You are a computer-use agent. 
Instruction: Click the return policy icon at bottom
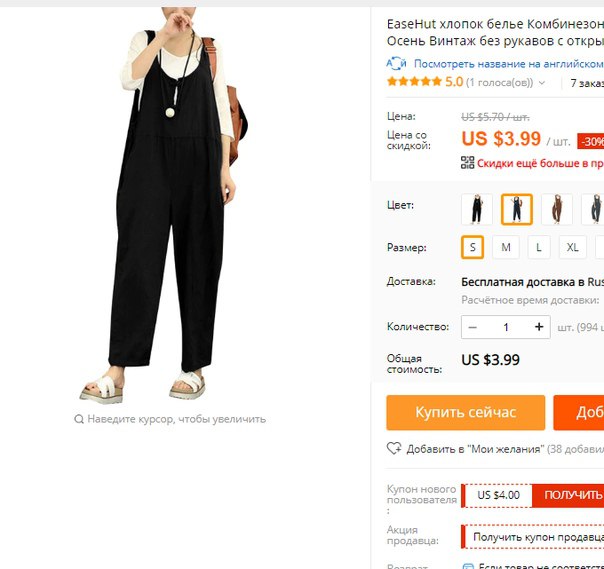(468, 566)
